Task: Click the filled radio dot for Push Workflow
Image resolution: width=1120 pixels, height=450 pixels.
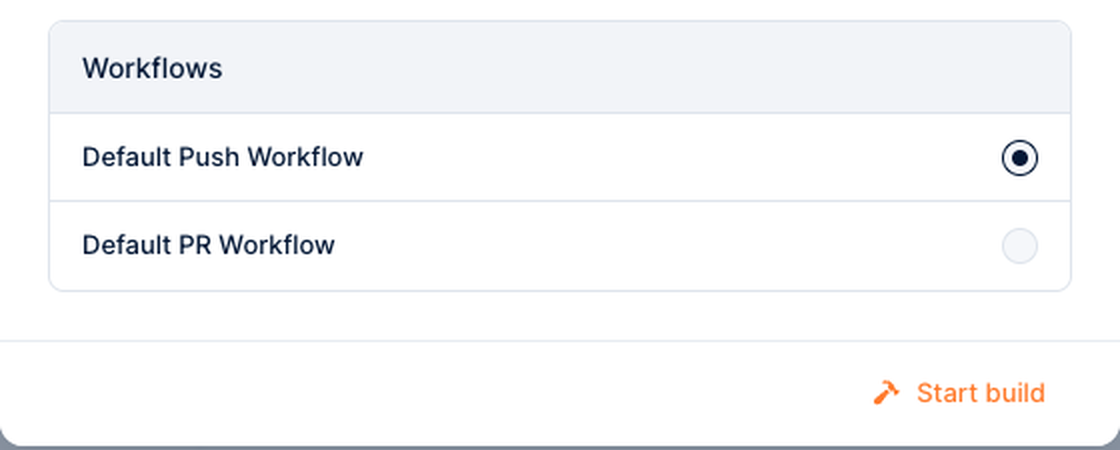Action: click(1019, 158)
